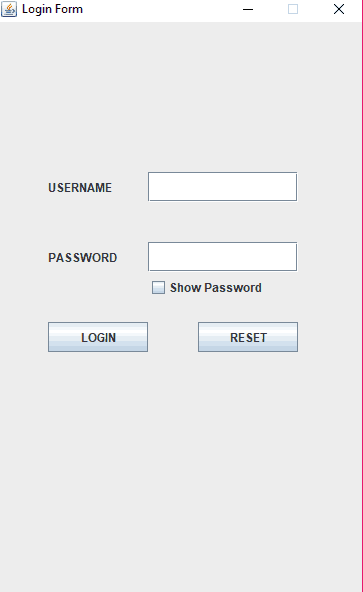Click the LOGIN button
This screenshot has width=363, height=592.
click(98, 337)
